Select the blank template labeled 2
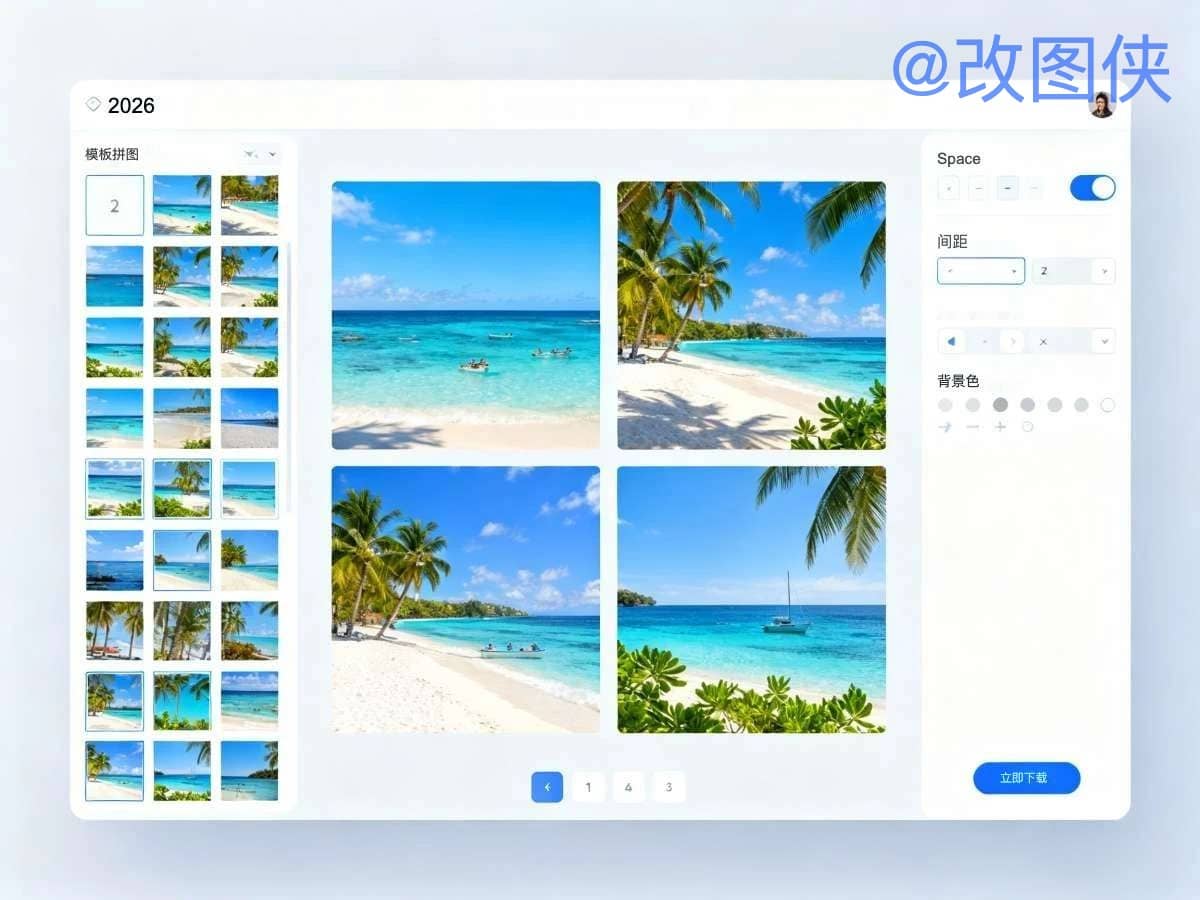The height and width of the screenshot is (900, 1200). coord(114,205)
